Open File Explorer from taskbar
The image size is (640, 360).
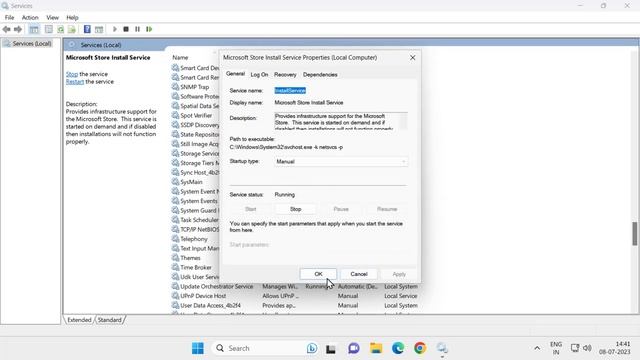click(x=376, y=348)
